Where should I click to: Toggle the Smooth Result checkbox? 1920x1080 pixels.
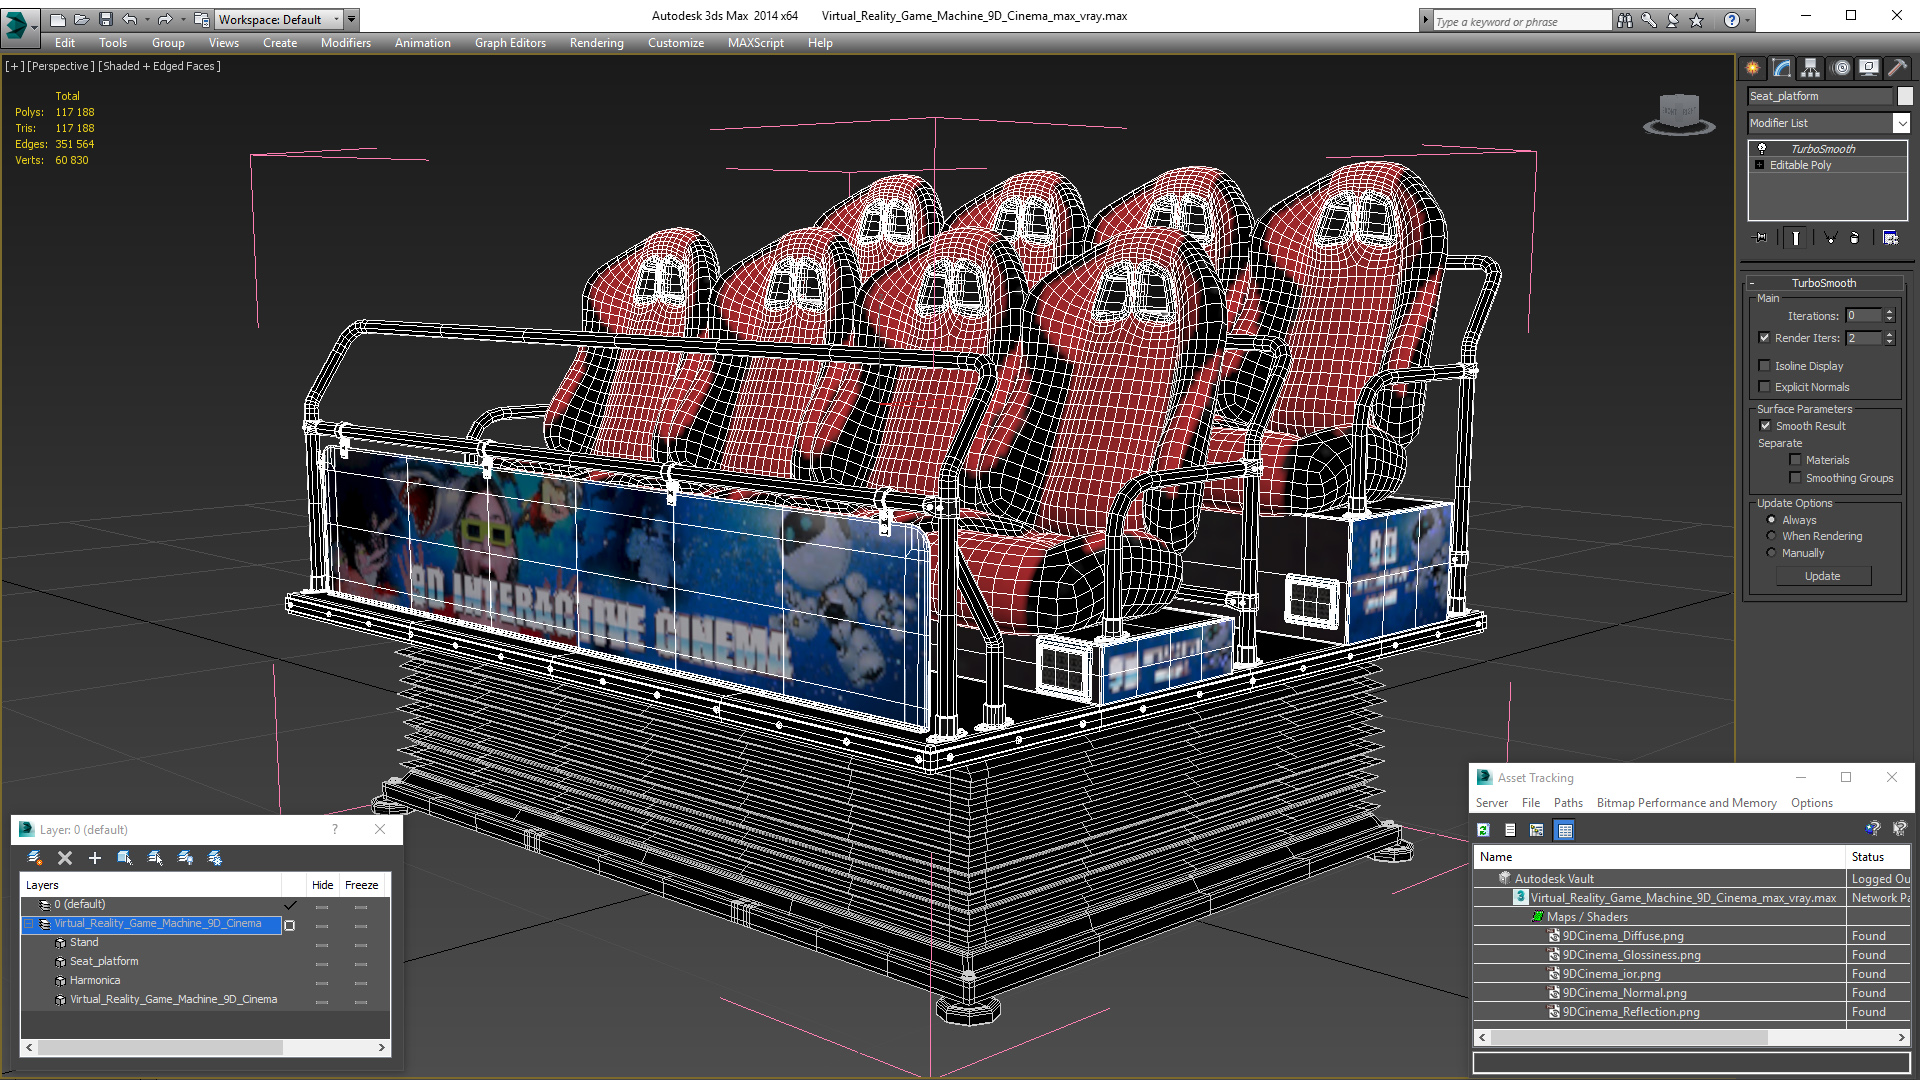tap(1766, 426)
